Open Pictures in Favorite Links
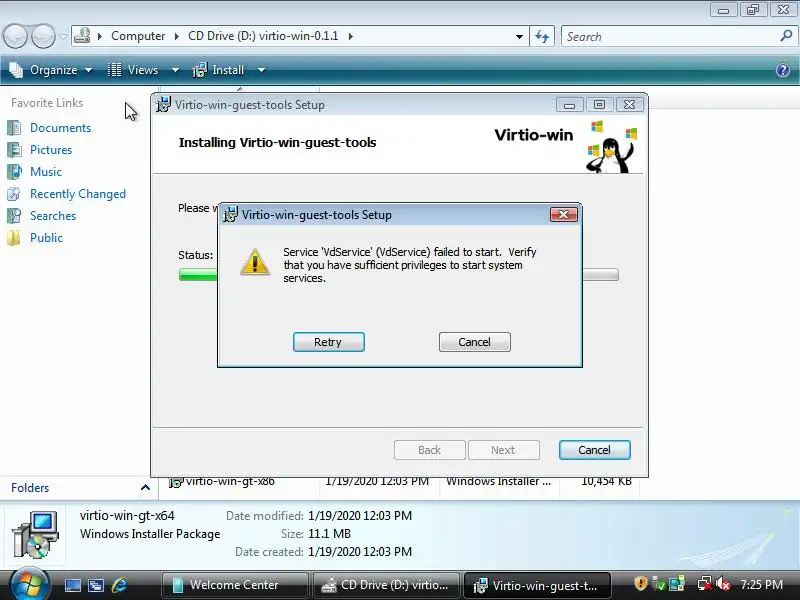The width and height of the screenshot is (800, 600). click(x=51, y=149)
